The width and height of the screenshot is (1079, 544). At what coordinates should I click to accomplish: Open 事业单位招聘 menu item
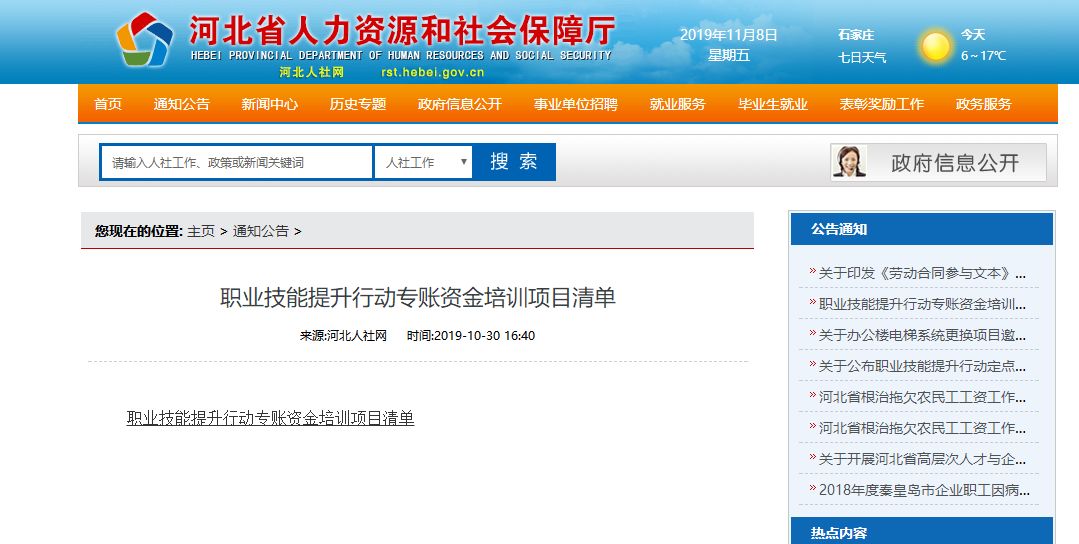pyautogui.click(x=575, y=104)
